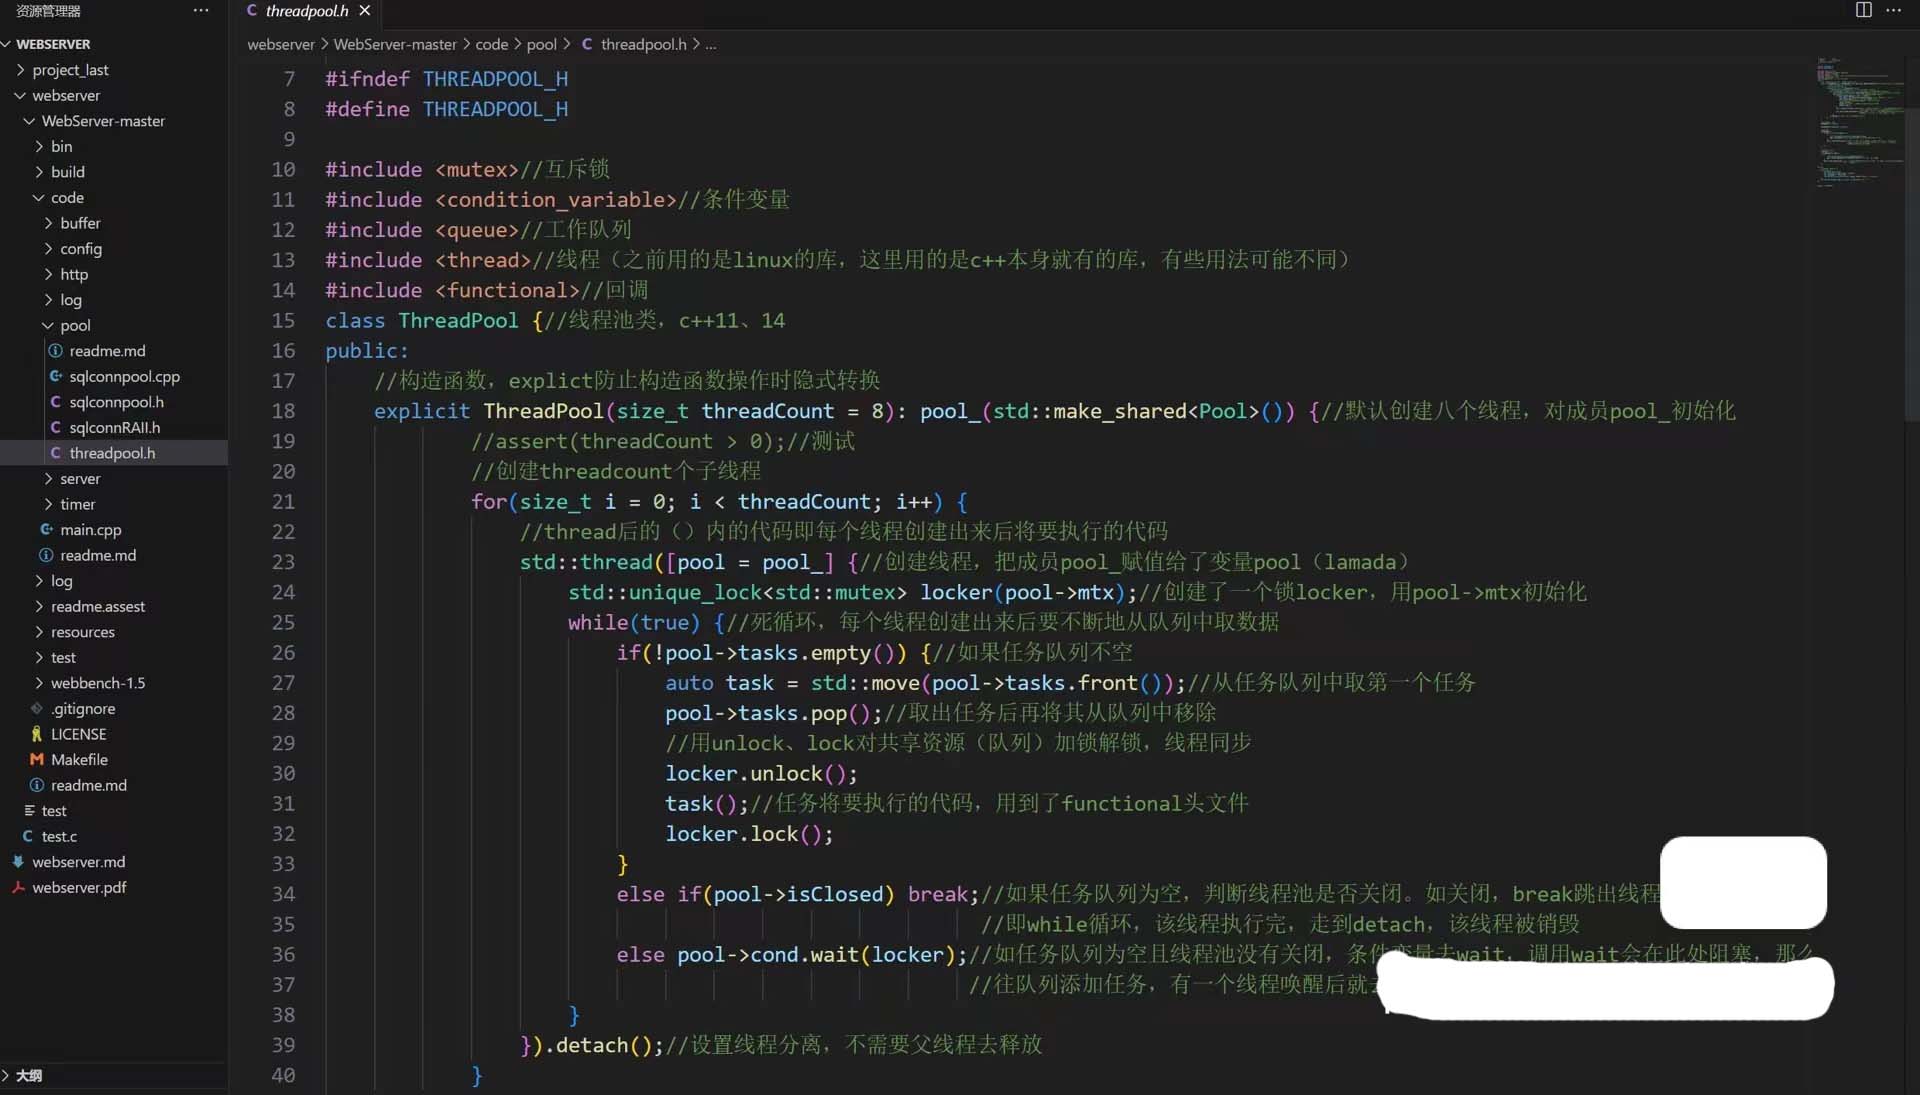Close the threadpool.h editor tab

(x=365, y=11)
